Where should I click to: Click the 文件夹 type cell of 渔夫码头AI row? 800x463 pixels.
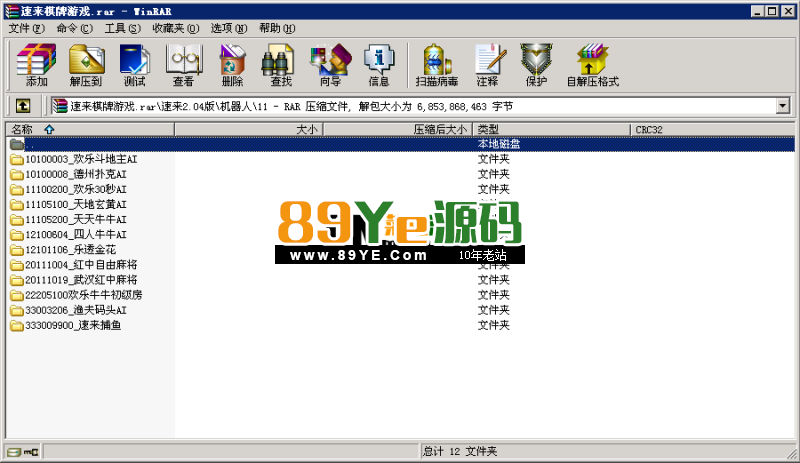tap(493, 310)
